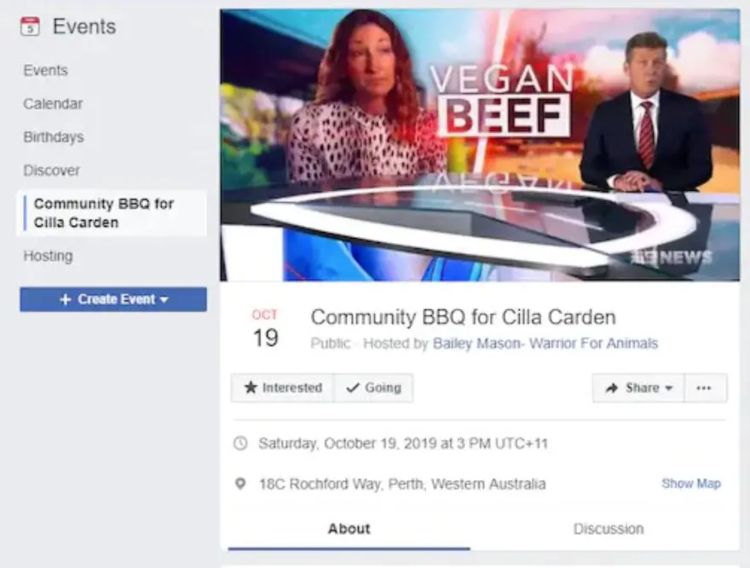Click the clock icon beside event date
Screen dimensions: 750x568
(241, 443)
